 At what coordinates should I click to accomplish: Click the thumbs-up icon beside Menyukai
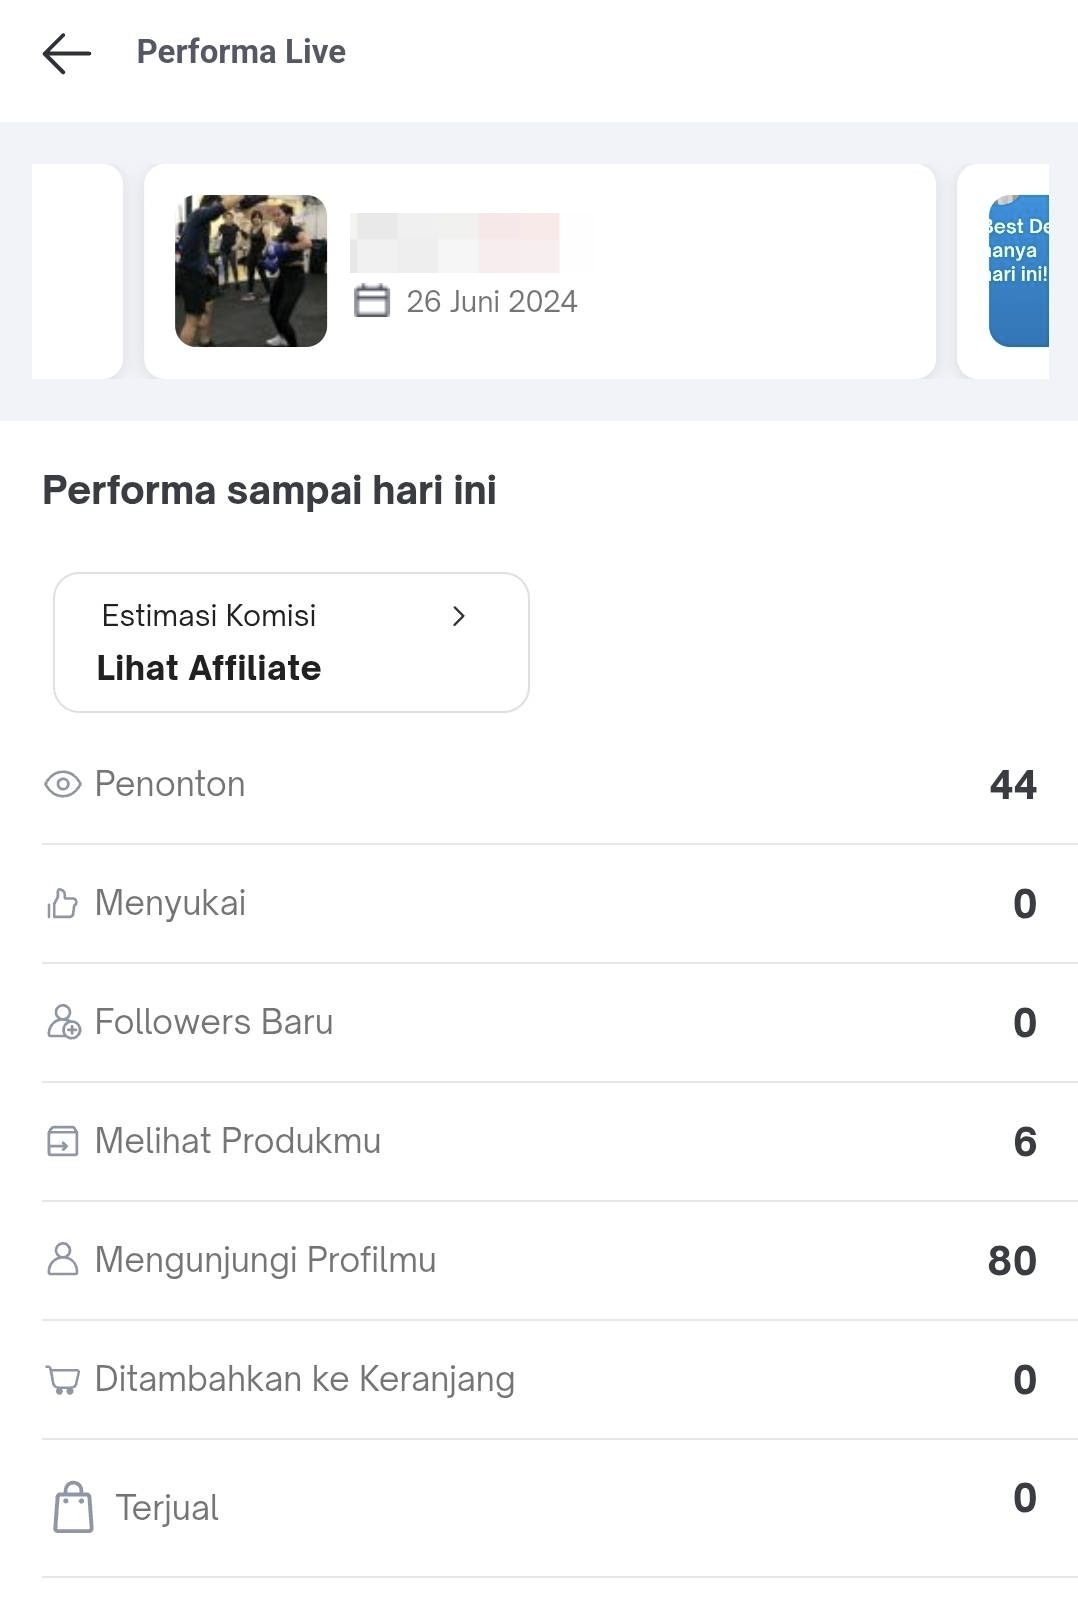[x=62, y=904]
